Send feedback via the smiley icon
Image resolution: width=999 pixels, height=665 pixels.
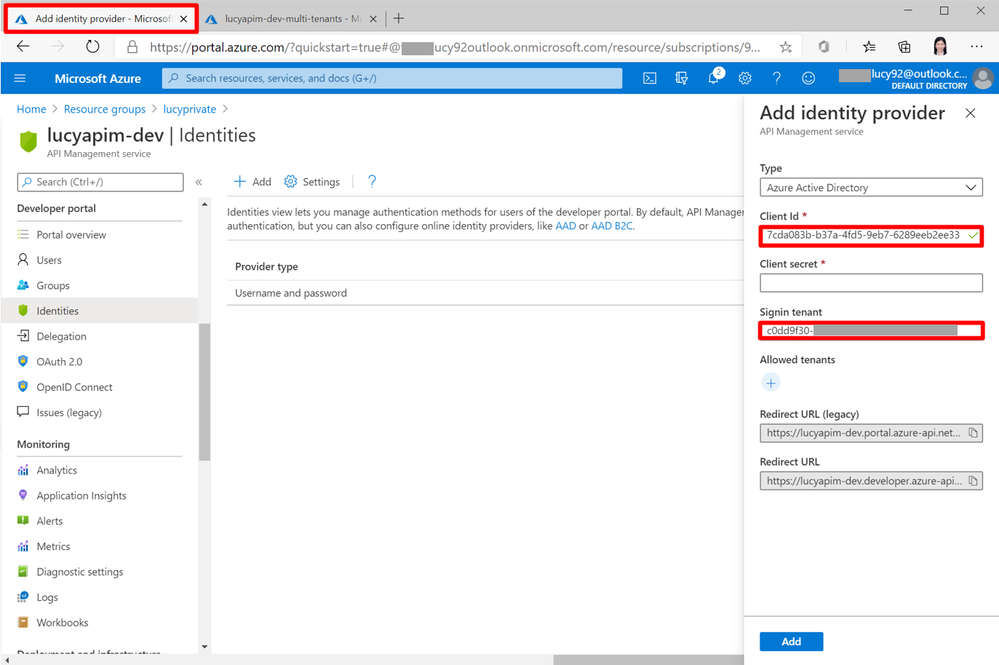click(x=808, y=78)
